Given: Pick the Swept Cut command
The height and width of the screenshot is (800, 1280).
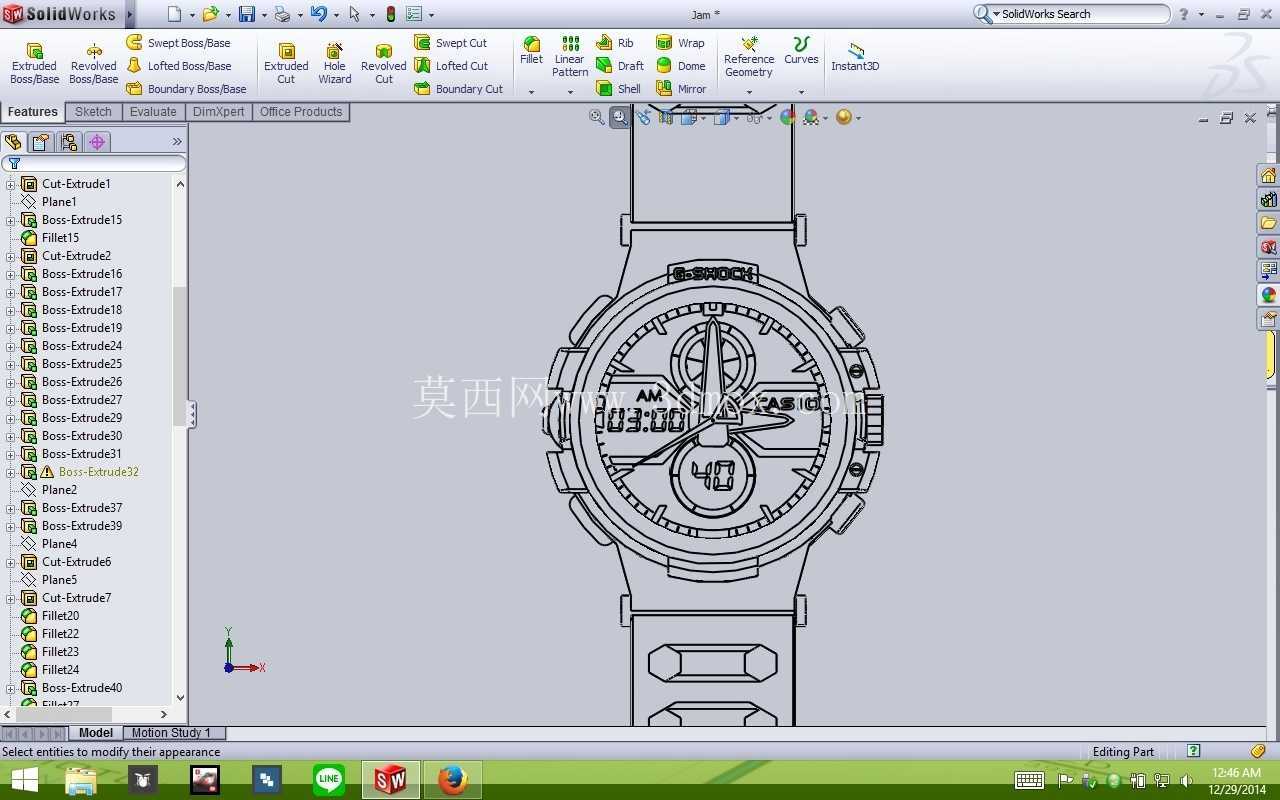Looking at the screenshot, I should pyautogui.click(x=451, y=43).
